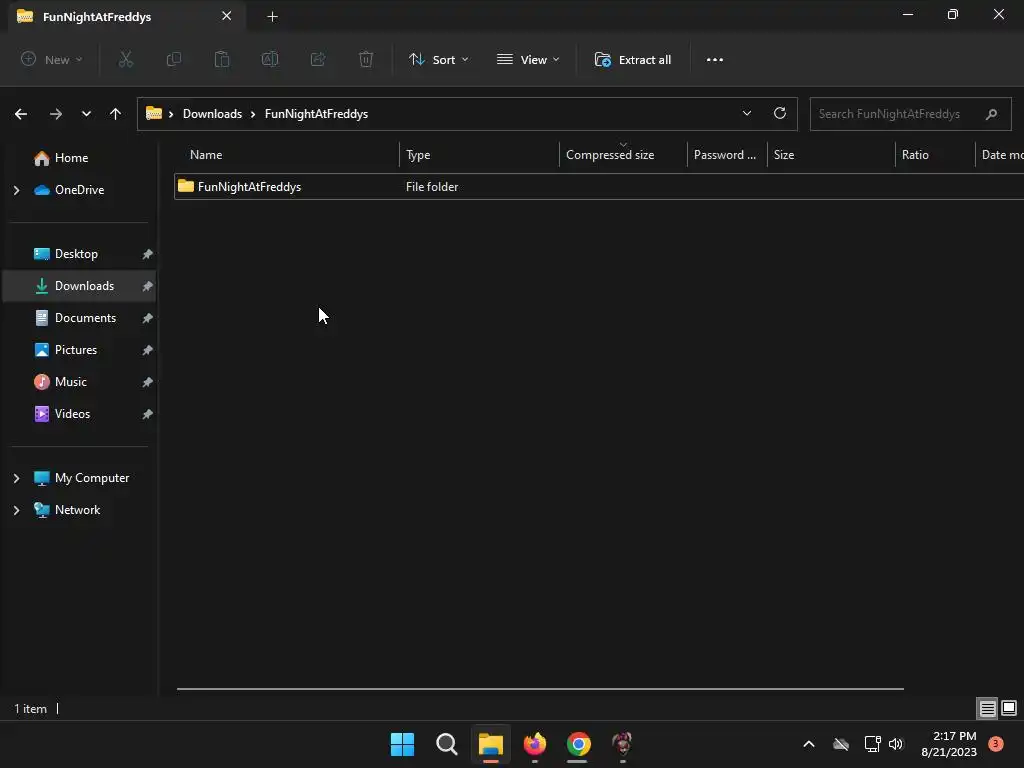The width and height of the screenshot is (1024, 768).
Task: Expand the address bar history dropdown
Action: coord(746,114)
